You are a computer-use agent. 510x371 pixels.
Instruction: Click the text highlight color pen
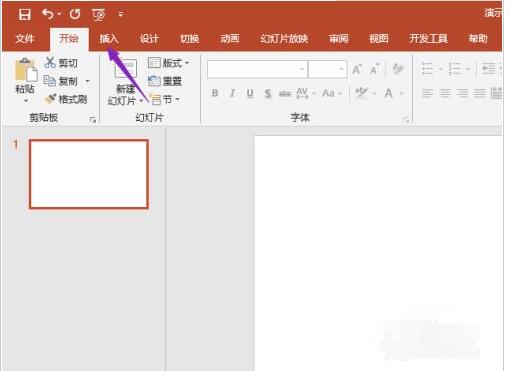[x=362, y=93]
